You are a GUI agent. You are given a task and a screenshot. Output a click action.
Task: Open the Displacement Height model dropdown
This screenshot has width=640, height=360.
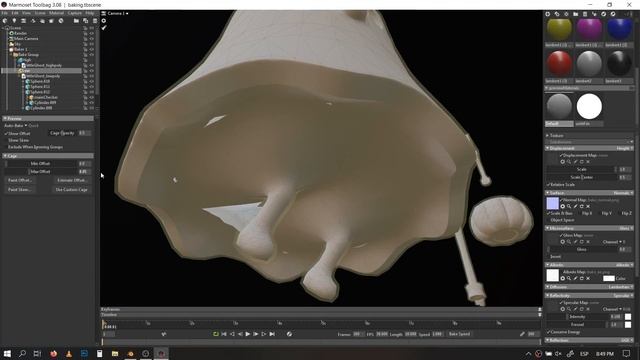[x=624, y=148]
